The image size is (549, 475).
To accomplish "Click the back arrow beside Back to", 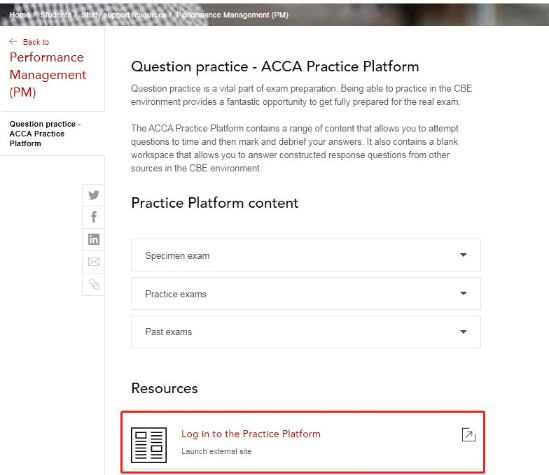I will coord(13,42).
